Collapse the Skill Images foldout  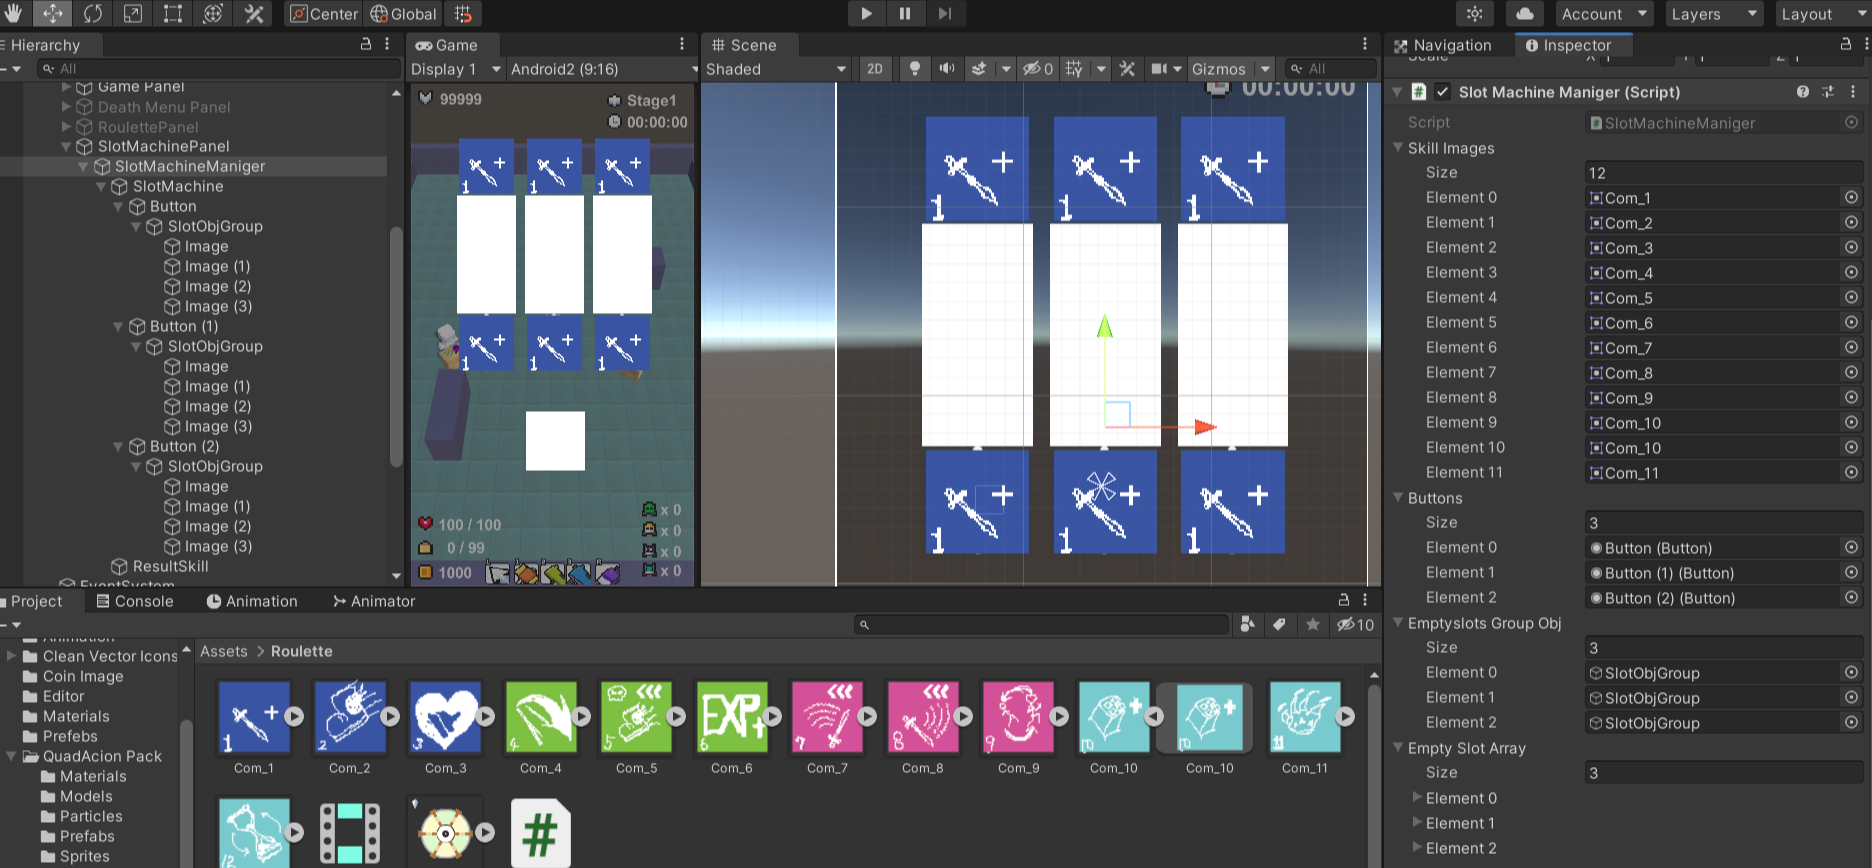point(1398,148)
